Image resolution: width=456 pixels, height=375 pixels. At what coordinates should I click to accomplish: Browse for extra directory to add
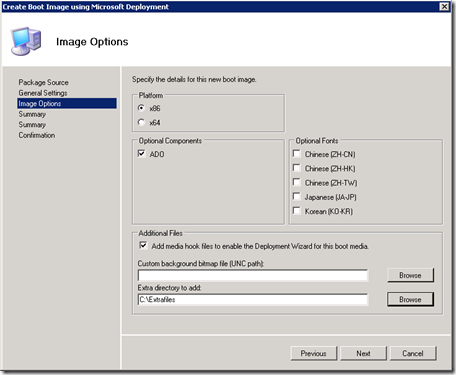(410, 299)
